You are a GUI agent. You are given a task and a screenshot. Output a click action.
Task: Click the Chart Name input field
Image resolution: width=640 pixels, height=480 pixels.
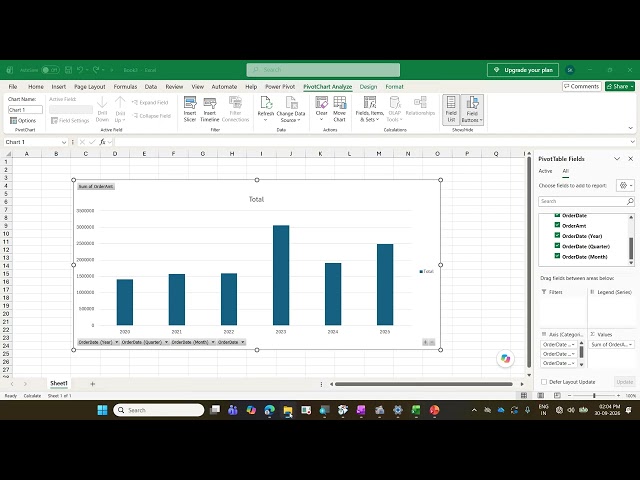(25, 110)
